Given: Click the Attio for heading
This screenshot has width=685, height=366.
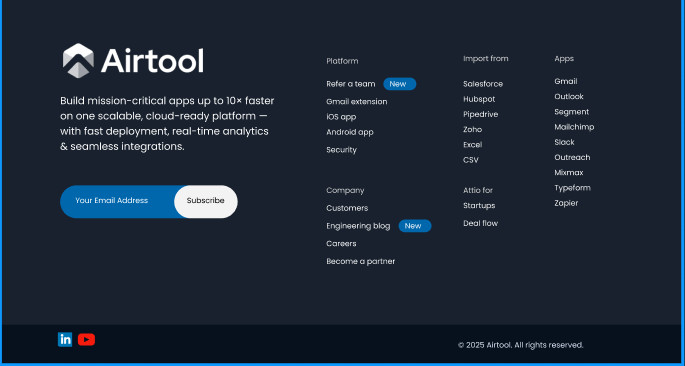Looking at the screenshot, I should [x=477, y=190].
